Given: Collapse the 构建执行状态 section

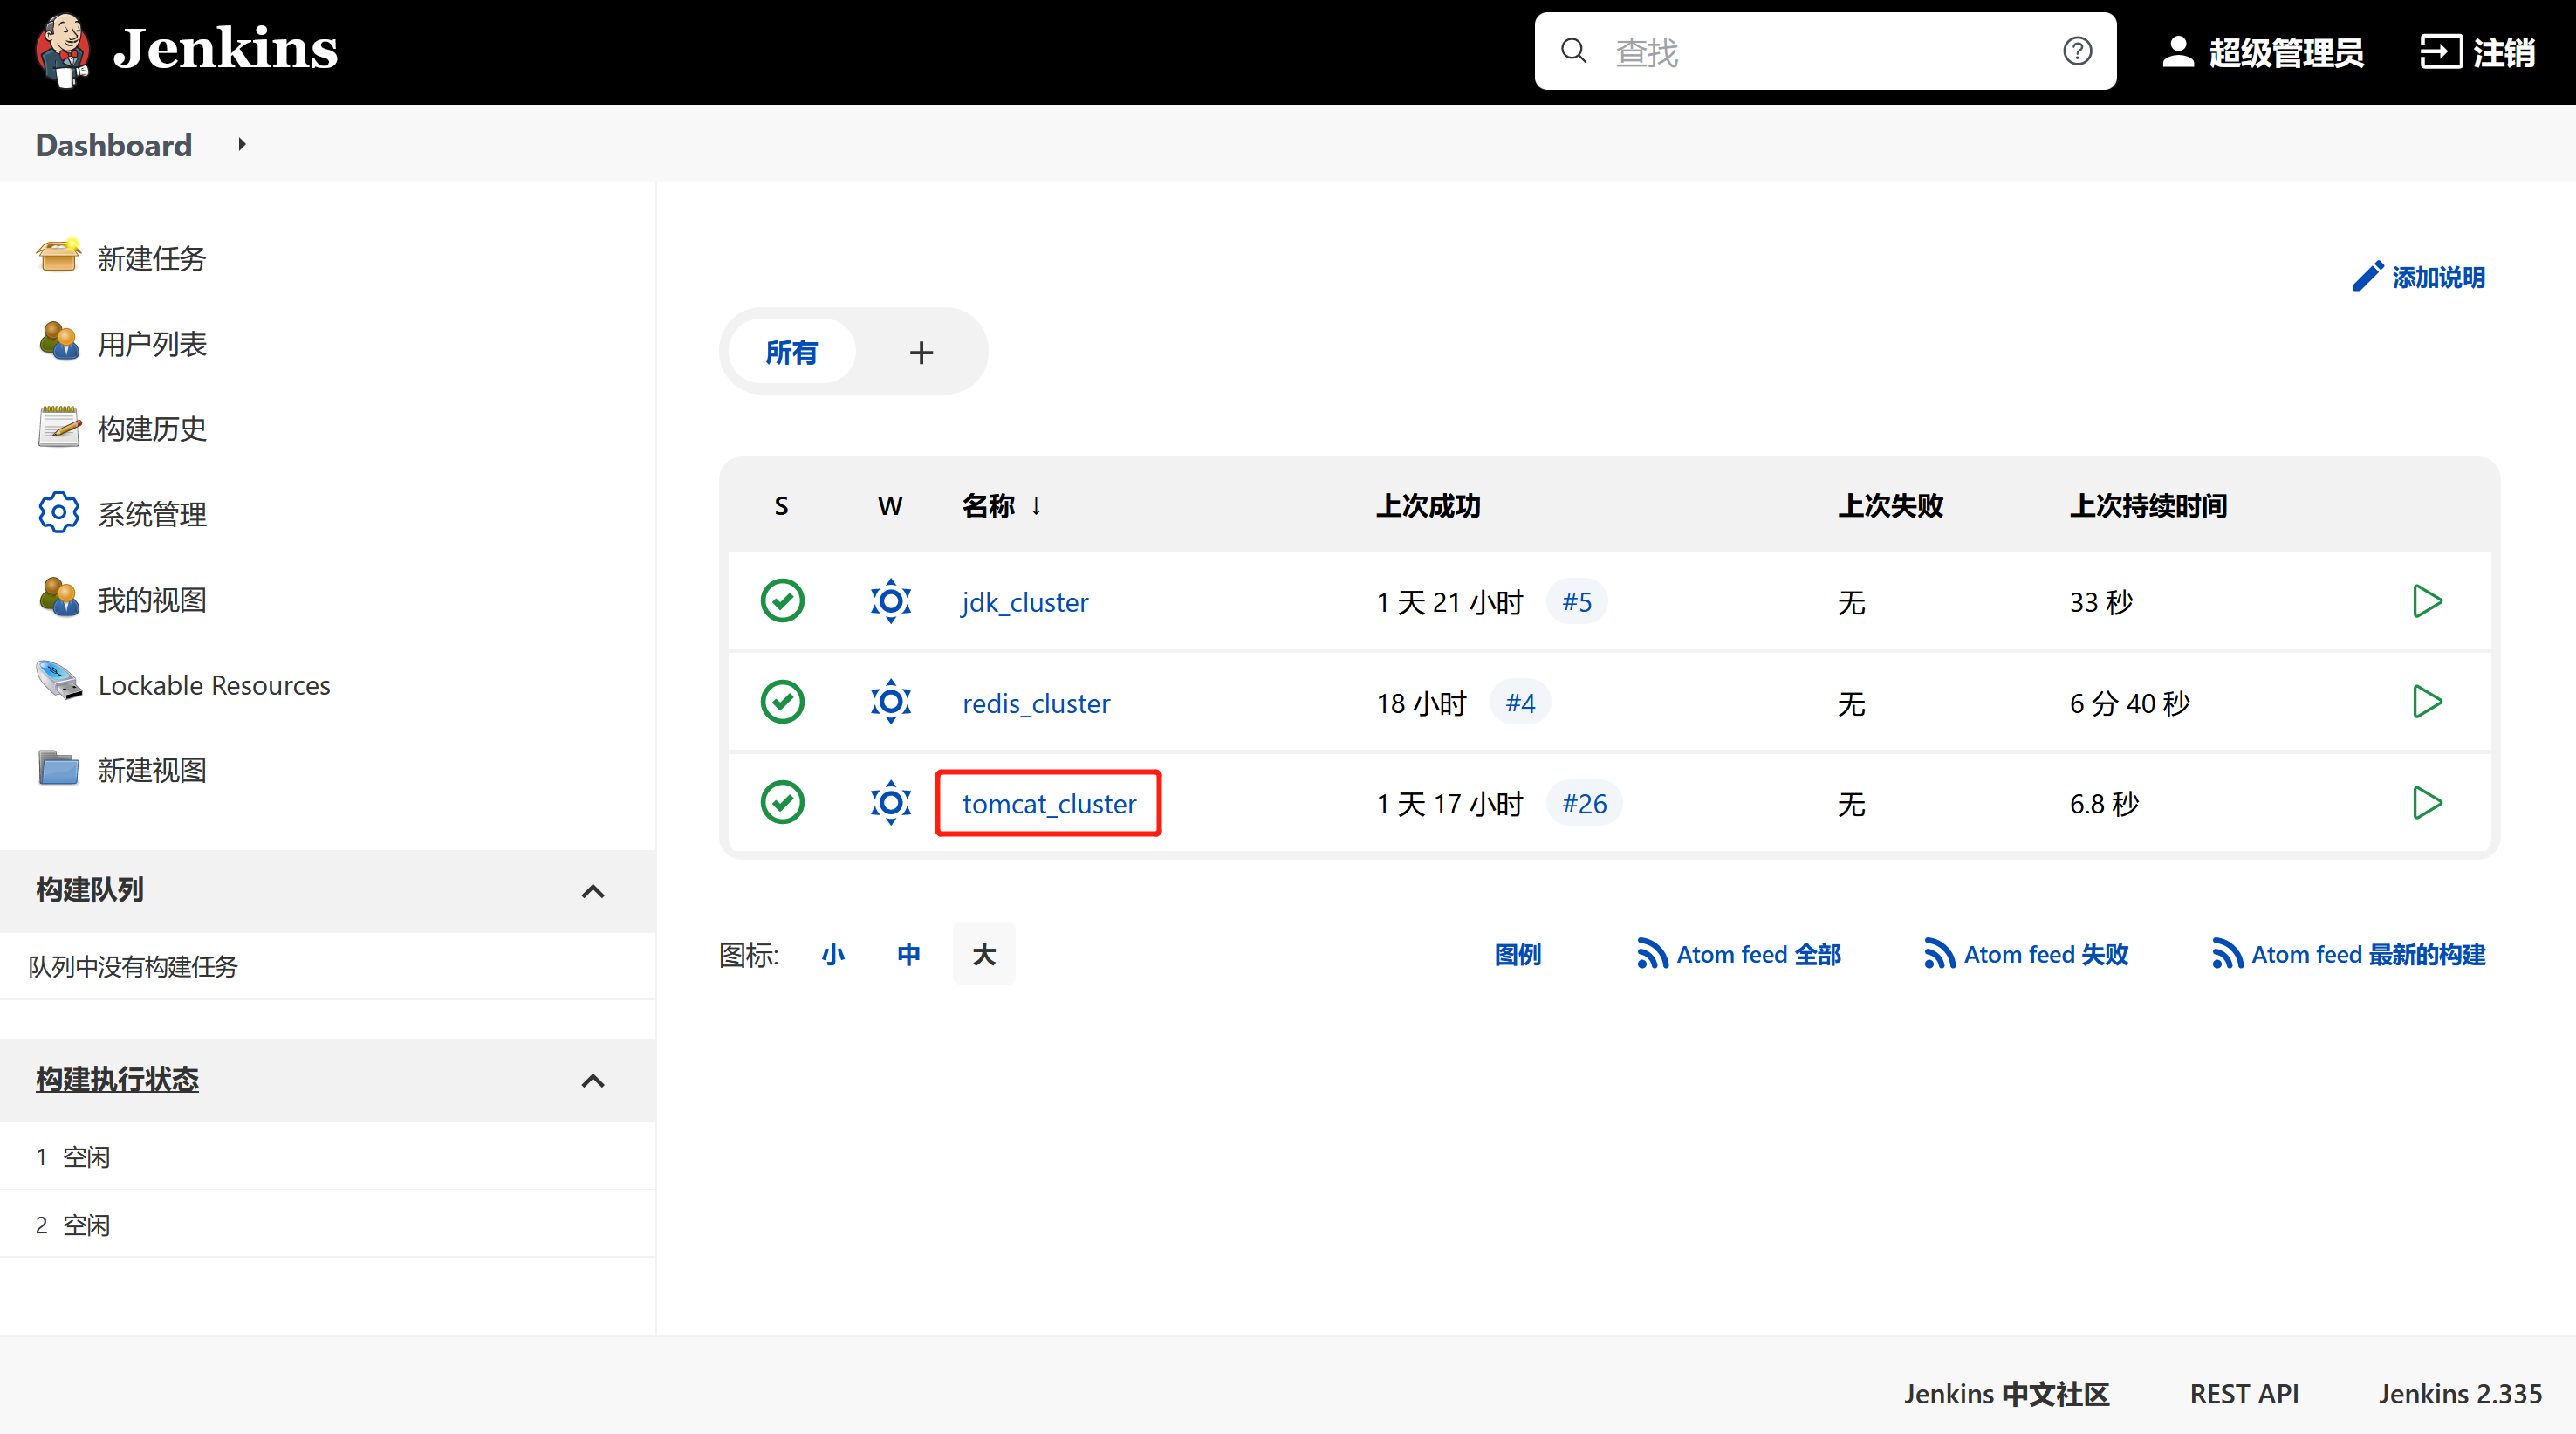Looking at the screenshot, I should pos(592,1081).
